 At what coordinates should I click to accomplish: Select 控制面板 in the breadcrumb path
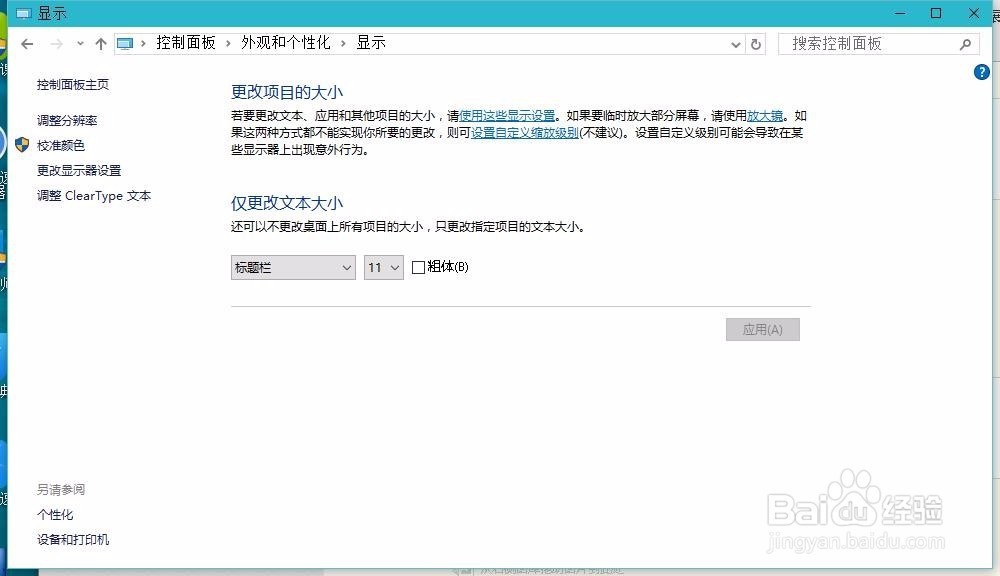pos(186,43)
